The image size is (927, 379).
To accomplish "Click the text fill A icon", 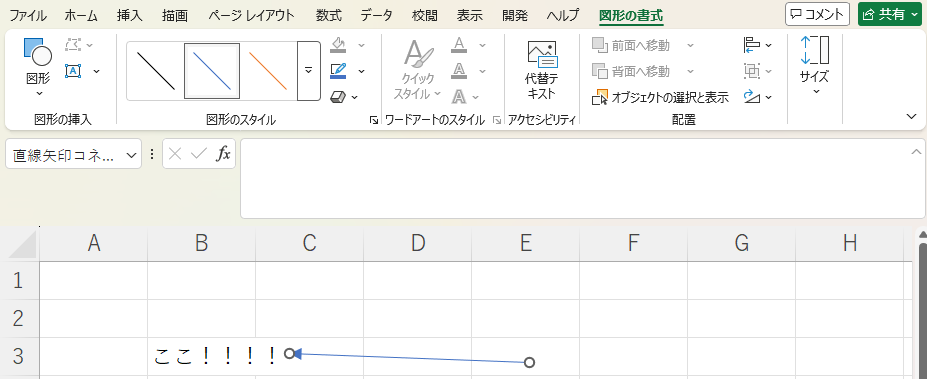I will pos(459,45).
